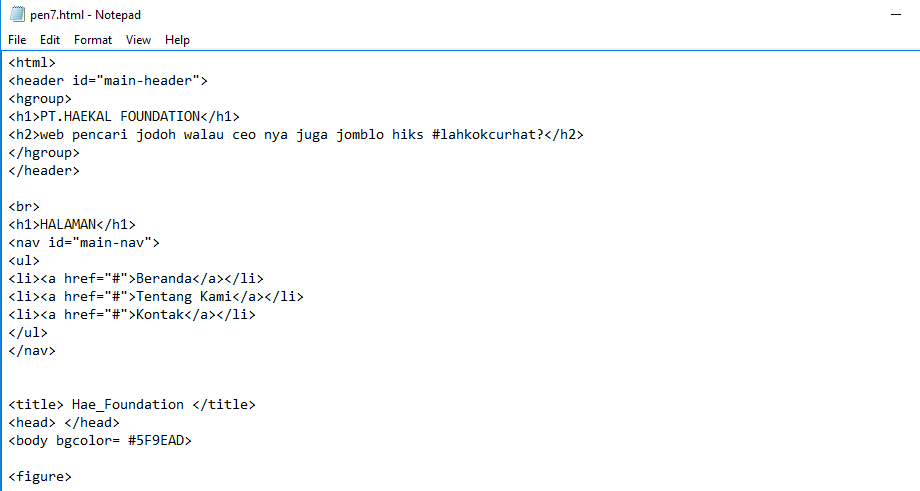Viewport: 920px width, 491px height.
Task: Click in the nav id="main-nav" line
Action: pyautogui.click(x=84, y=243)
